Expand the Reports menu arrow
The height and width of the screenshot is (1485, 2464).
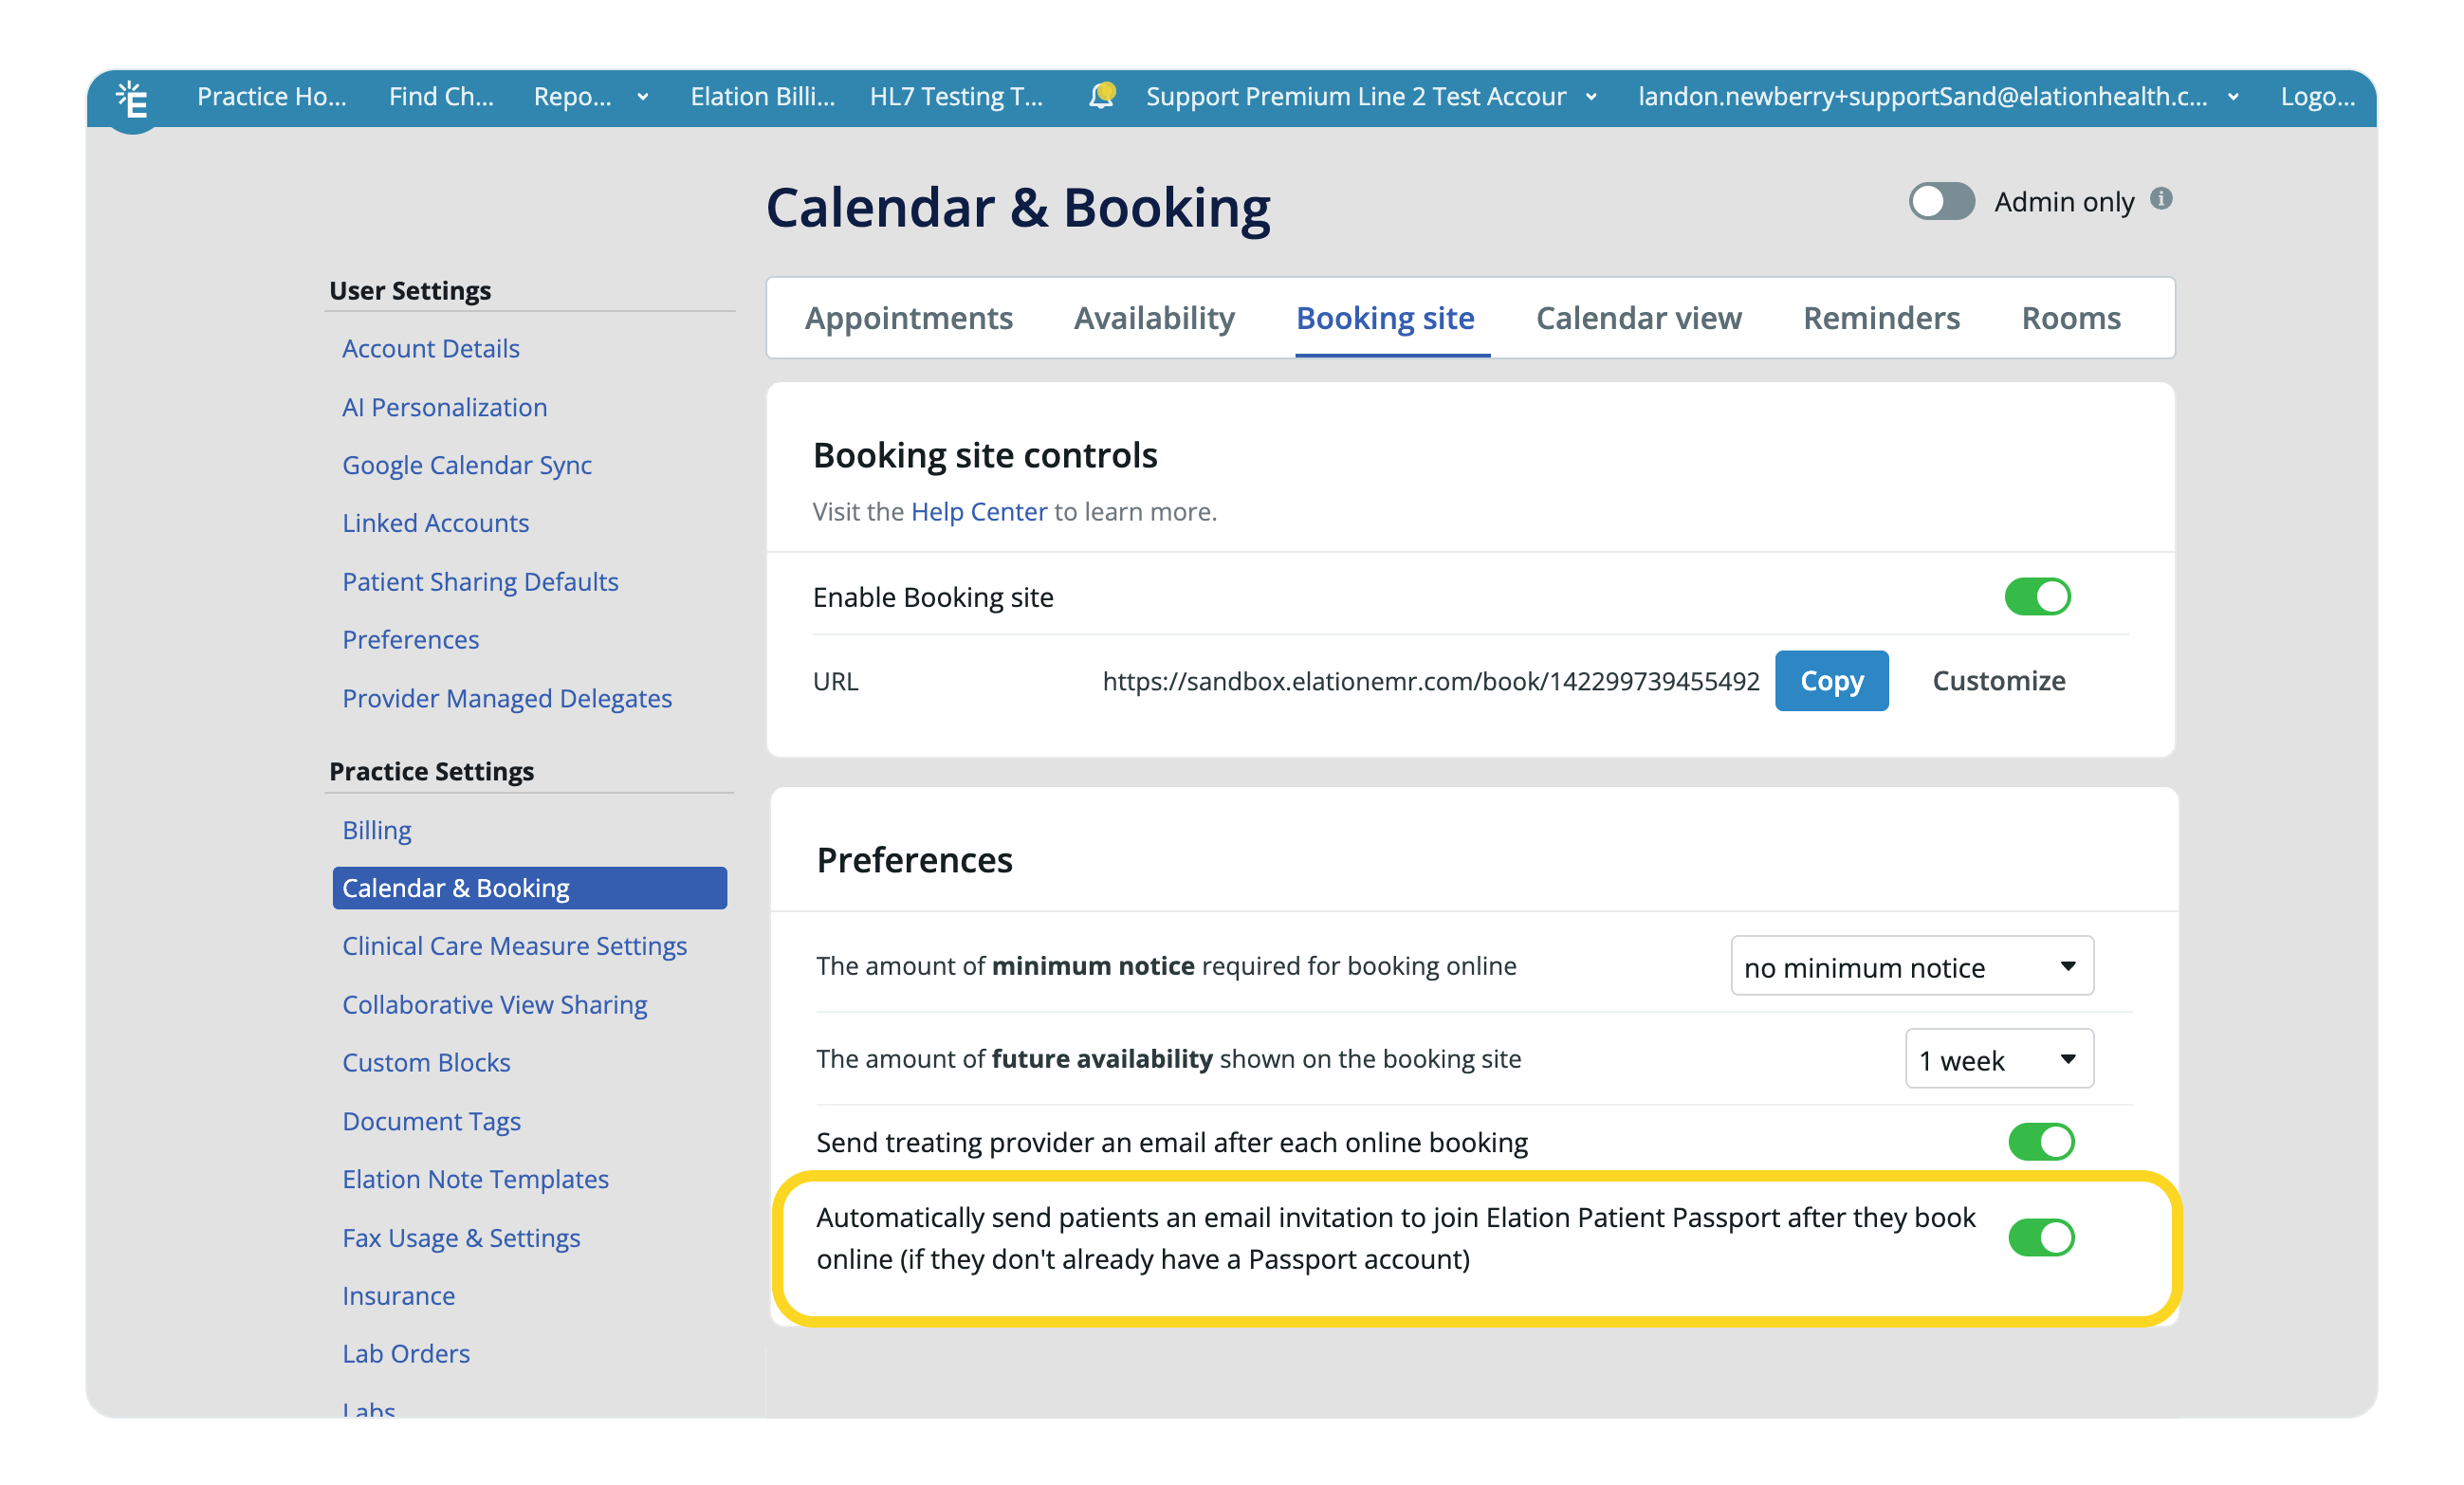coord(643,97)
